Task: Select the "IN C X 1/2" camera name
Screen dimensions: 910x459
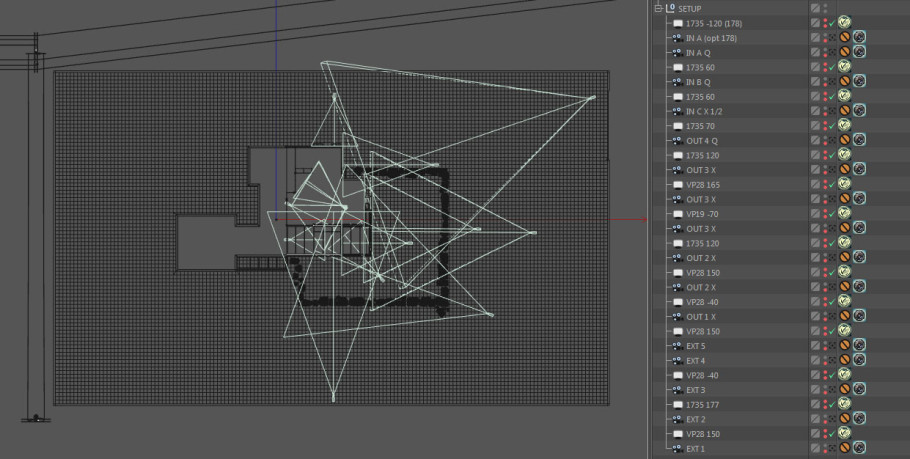Action: [x=704, y=111]
